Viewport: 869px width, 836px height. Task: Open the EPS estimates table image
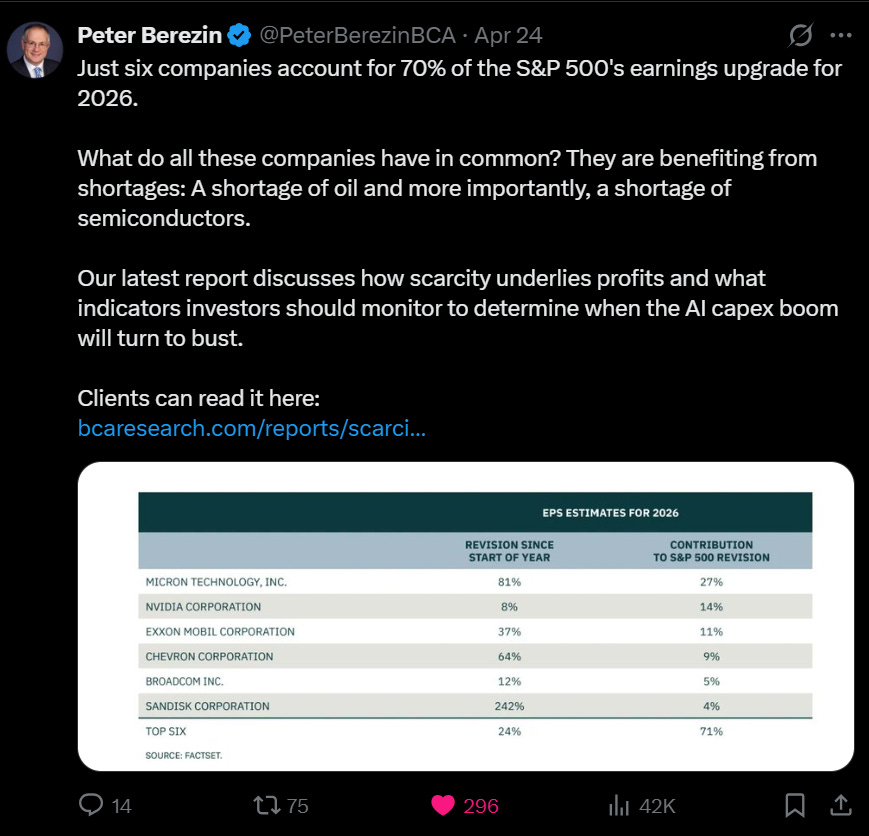pos(466,616)
